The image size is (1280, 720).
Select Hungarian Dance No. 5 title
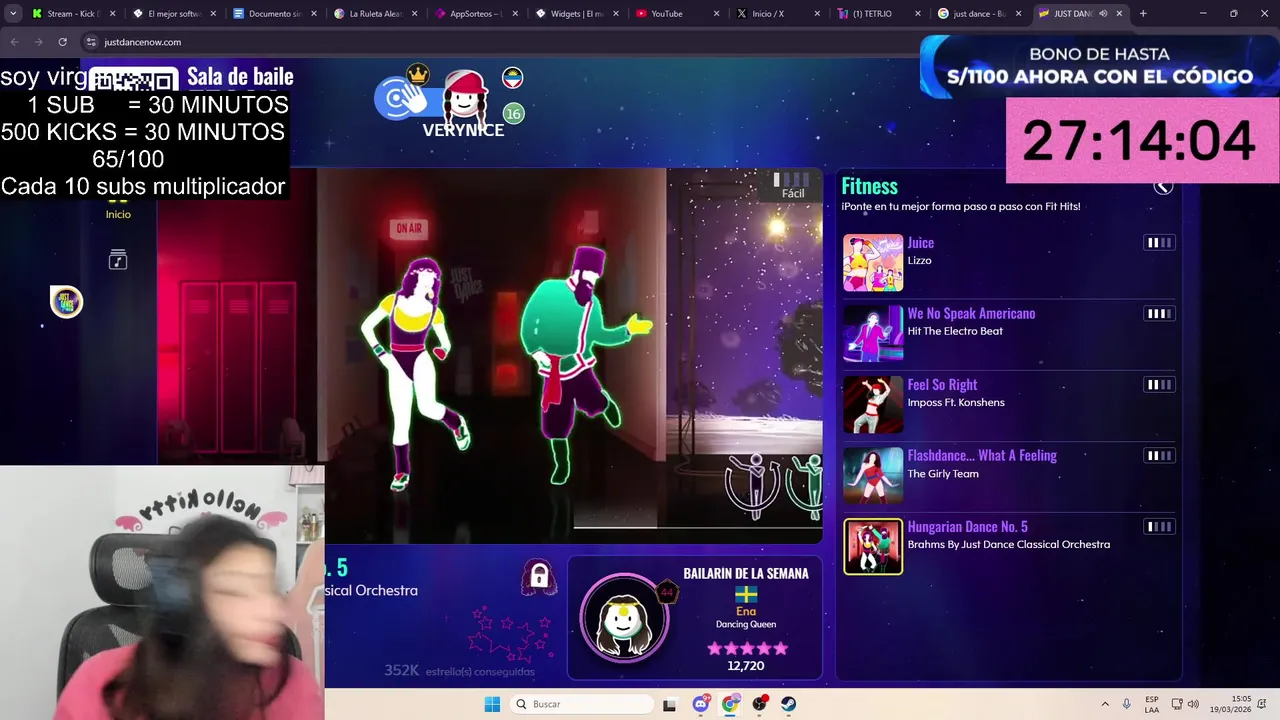point(967,526)
